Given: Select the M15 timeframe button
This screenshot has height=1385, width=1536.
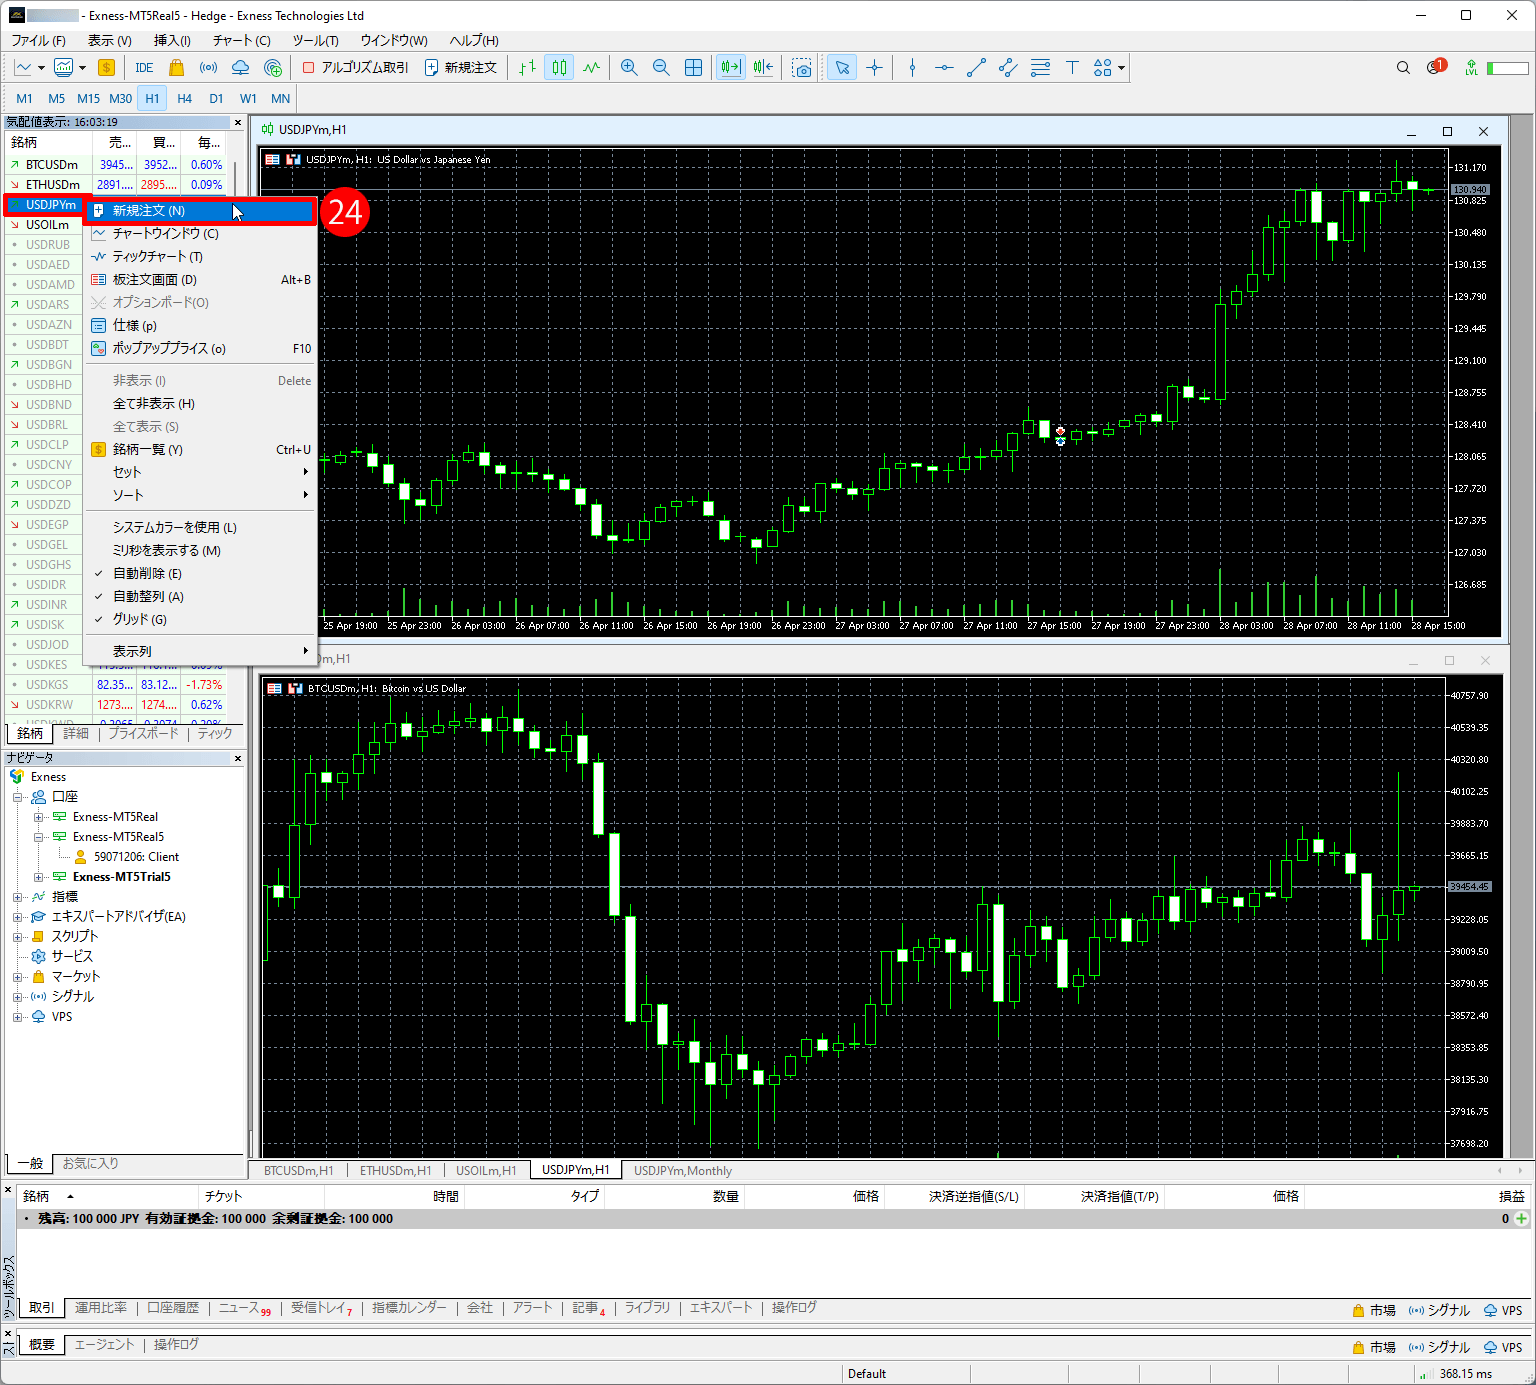Looking at the screenshot, I should [88, 99].
